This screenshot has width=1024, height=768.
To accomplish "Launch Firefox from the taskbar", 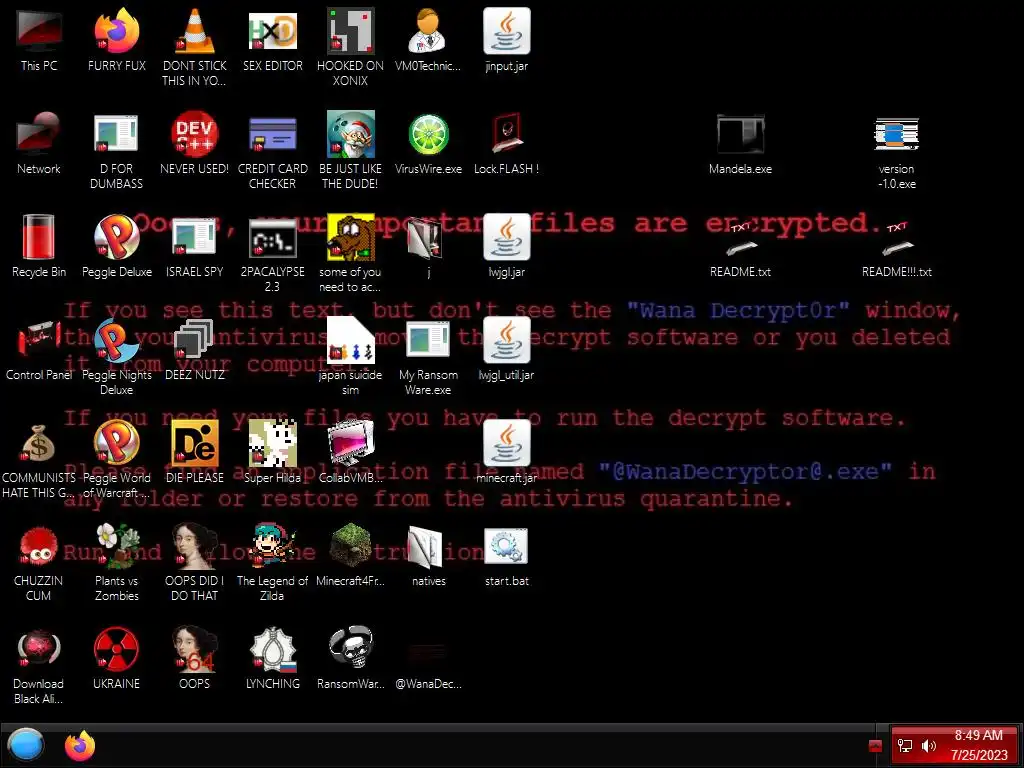I will [80, 745].
